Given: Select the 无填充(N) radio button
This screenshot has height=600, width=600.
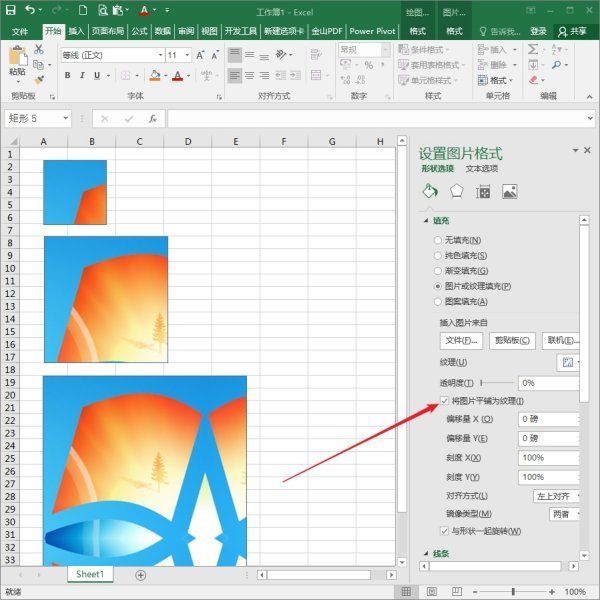Looking at the screenshot, I should pyautogui.click(x=438, y=240).
